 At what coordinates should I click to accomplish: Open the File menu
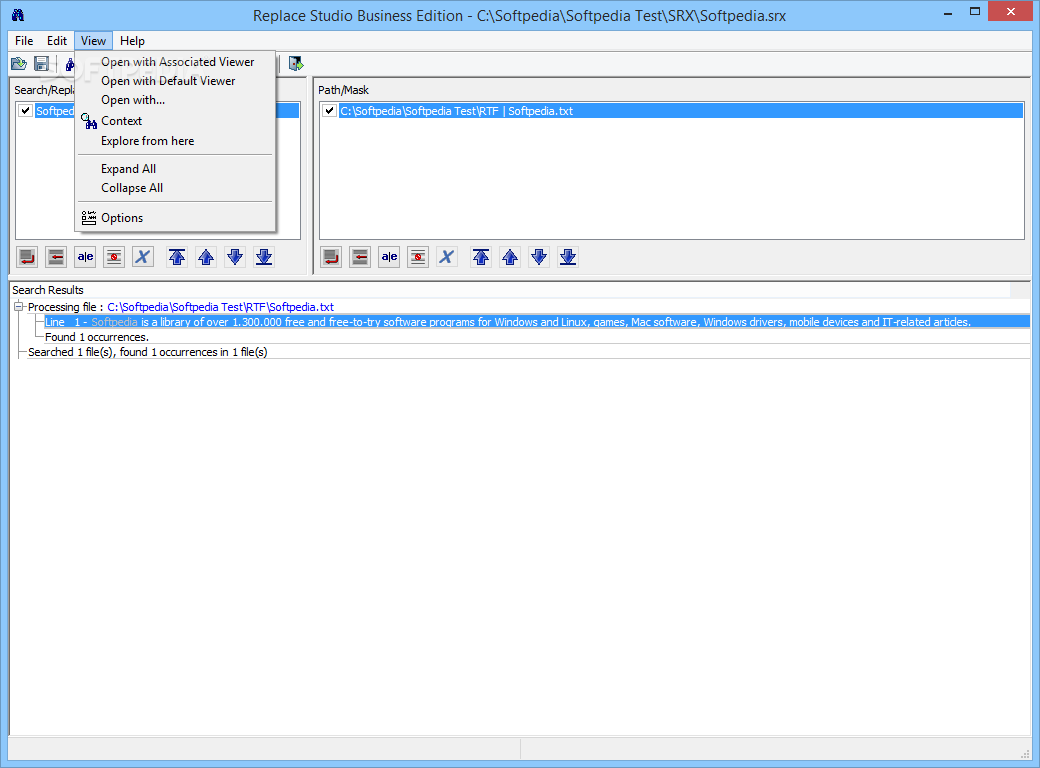point(24,40)
